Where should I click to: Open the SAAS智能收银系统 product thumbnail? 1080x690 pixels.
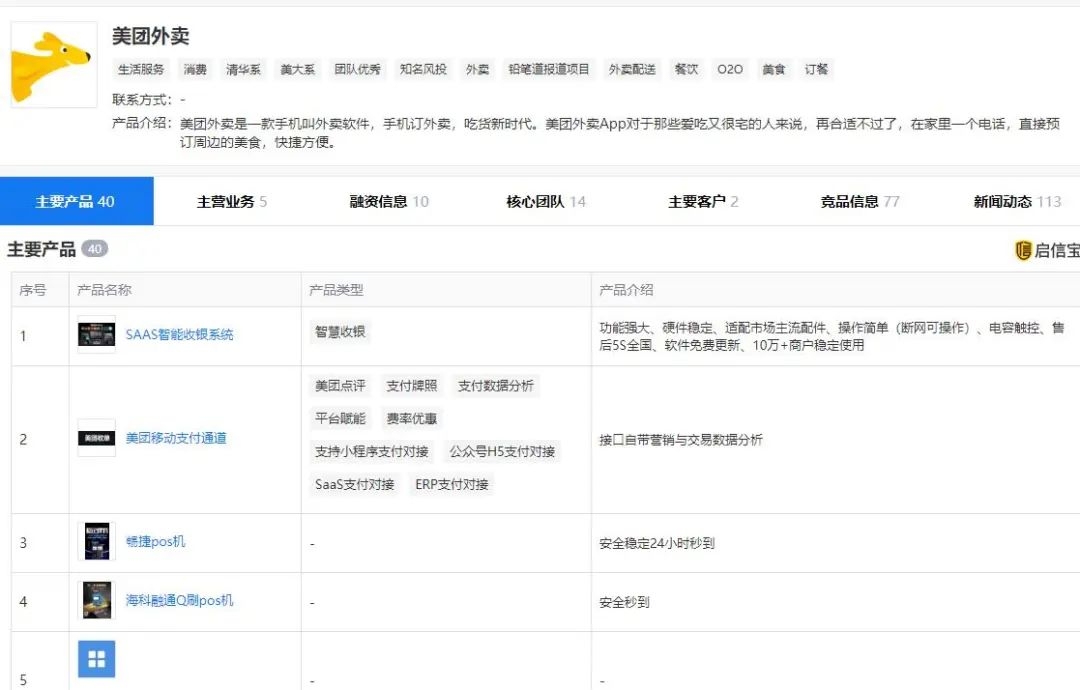(x=96, y=335)
